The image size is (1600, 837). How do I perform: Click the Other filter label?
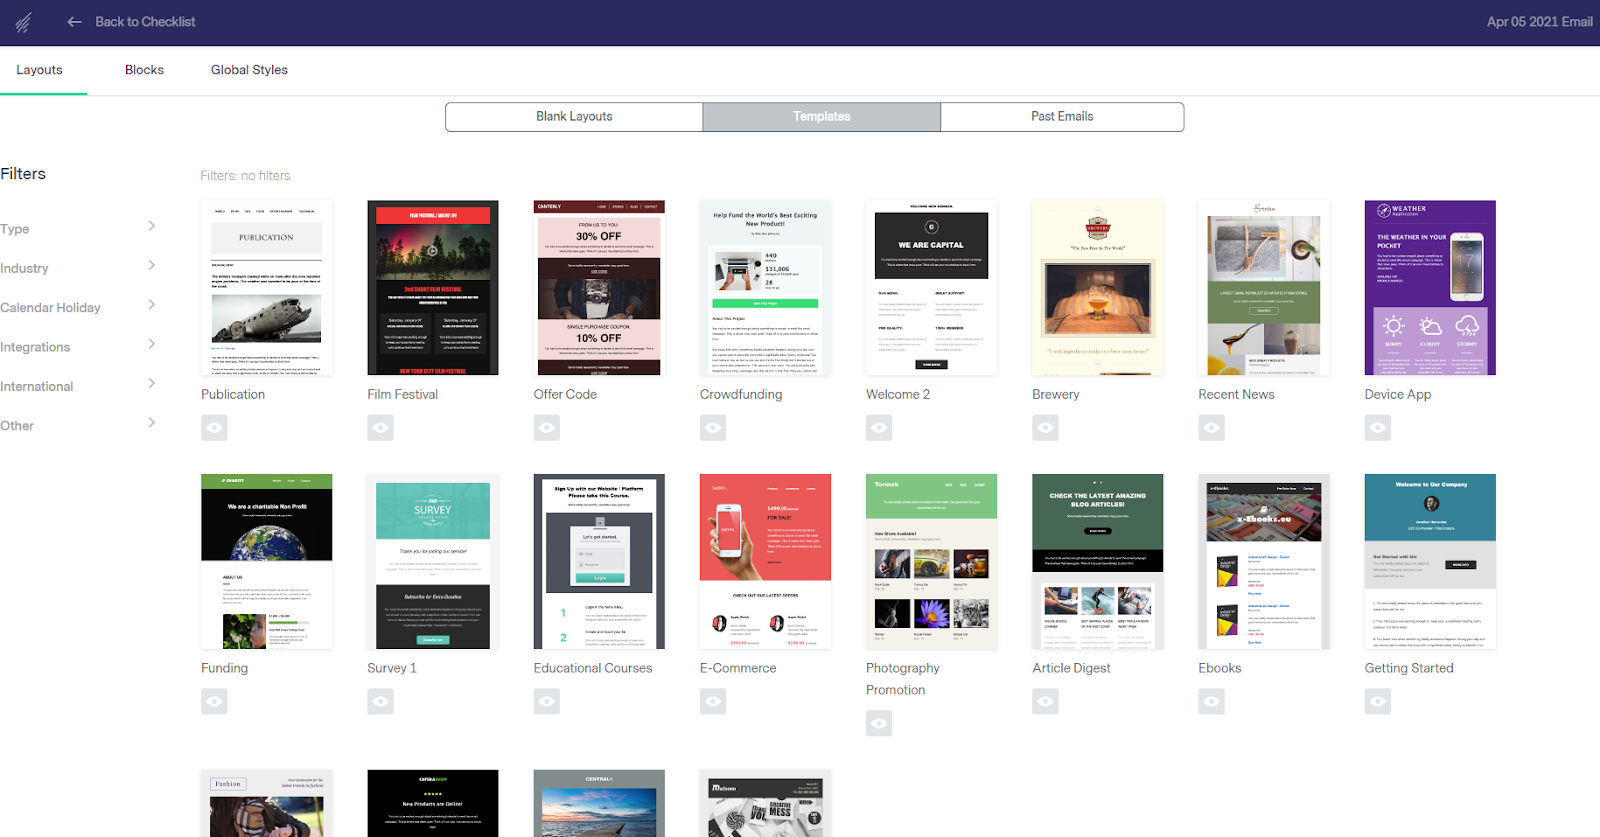pos(17,426)
